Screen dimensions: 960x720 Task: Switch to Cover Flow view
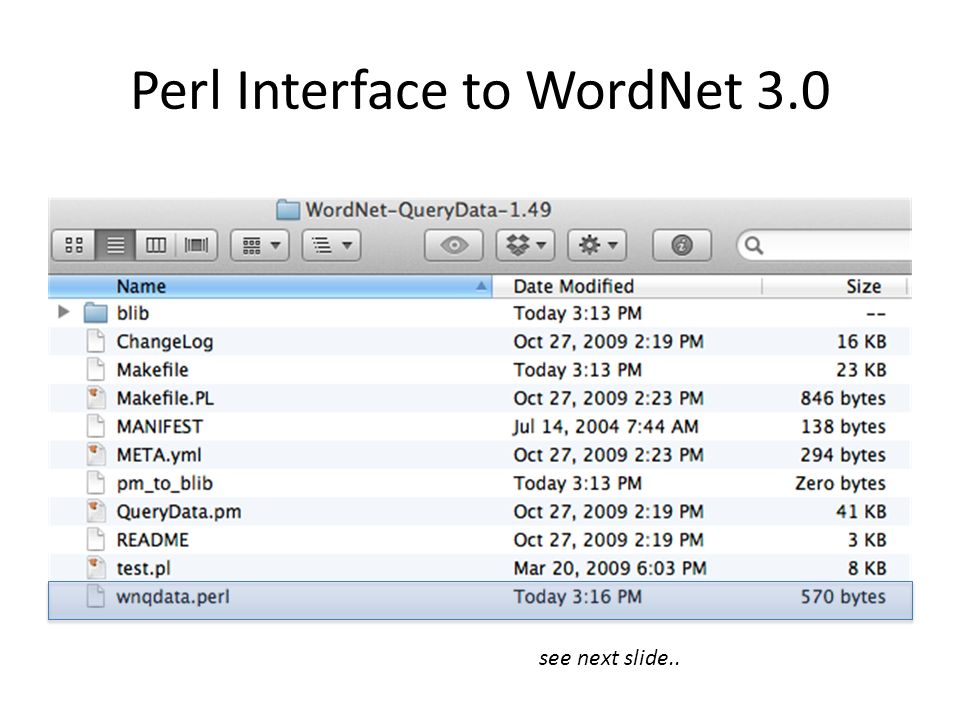click(x=197, y=246)
